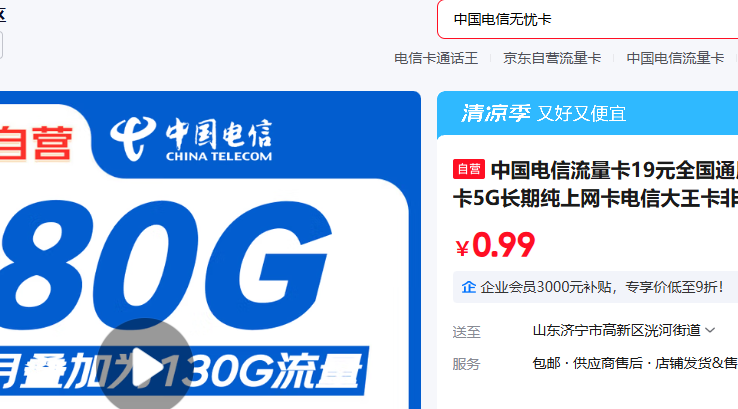
Task: Click the 叠加130G流量 strip on the image
Action: (184, 372)
